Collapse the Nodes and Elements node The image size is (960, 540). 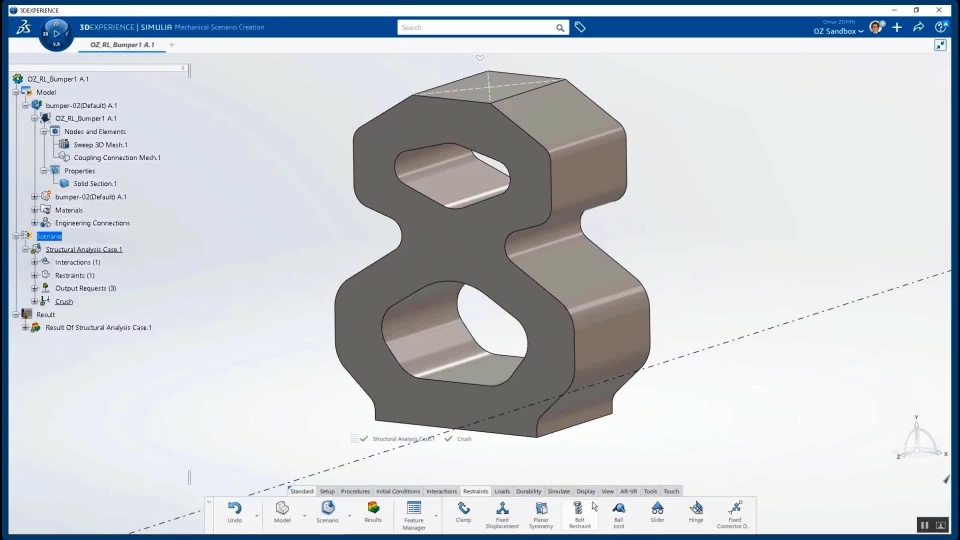[x=44, y=132]
